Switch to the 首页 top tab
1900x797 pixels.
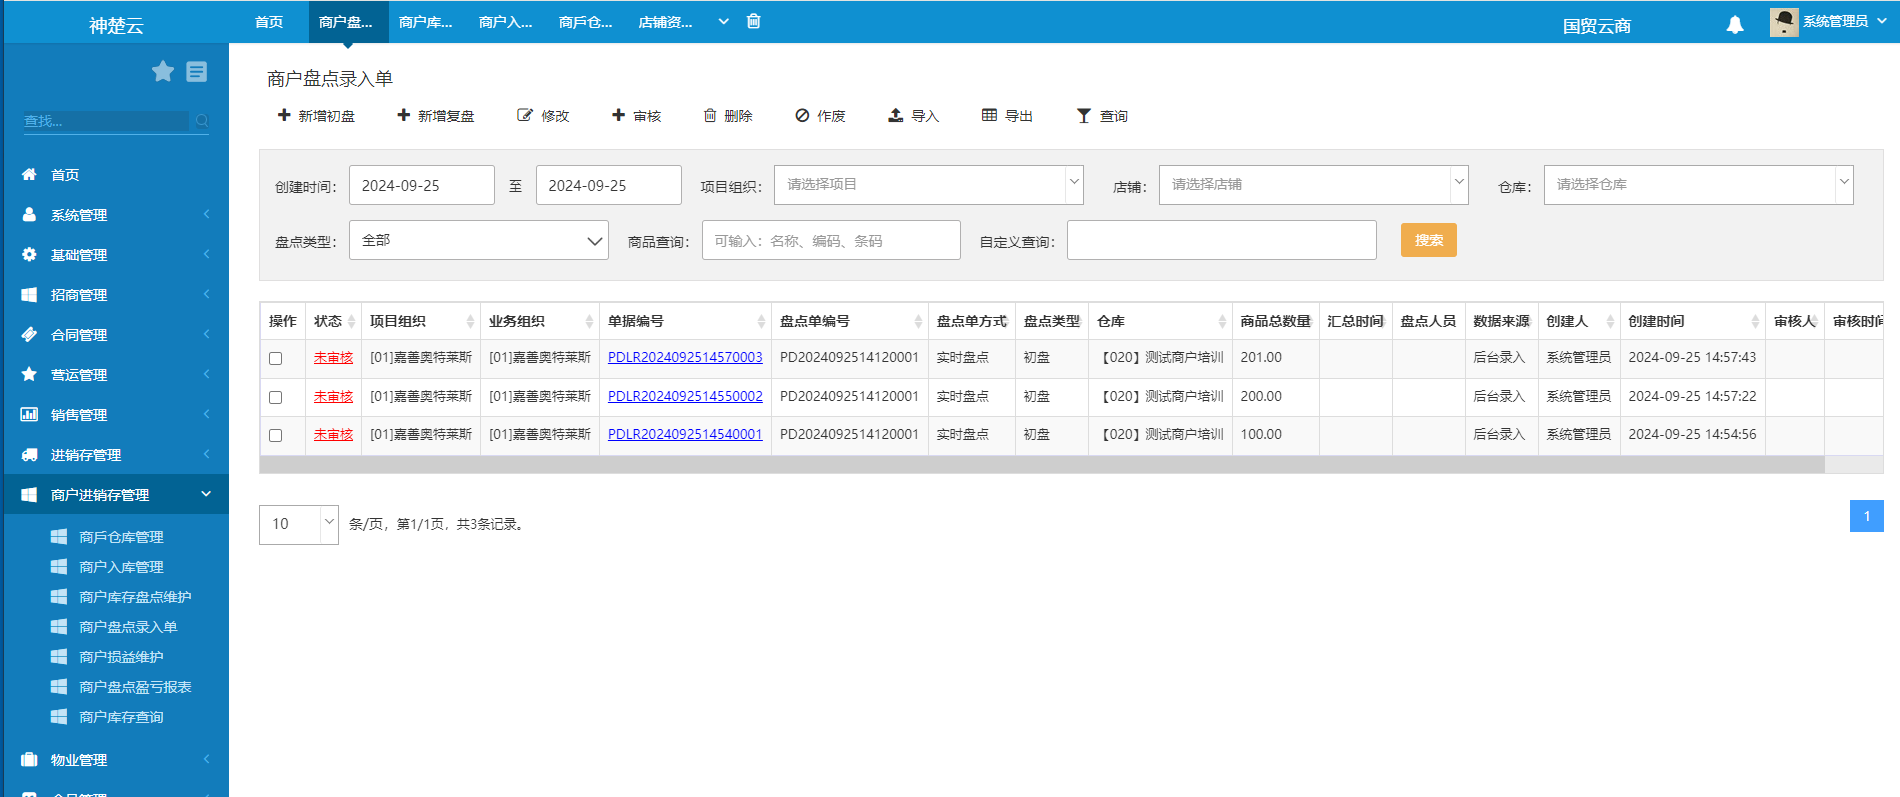269,21
